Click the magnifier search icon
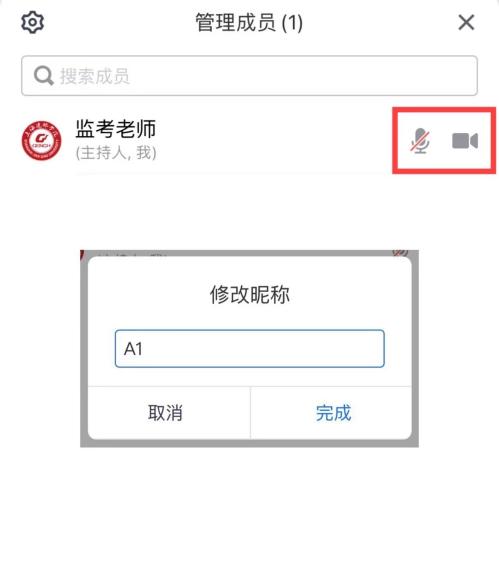Image resolution: width=499 pixels, height=584 pixels. coord(44,76)
